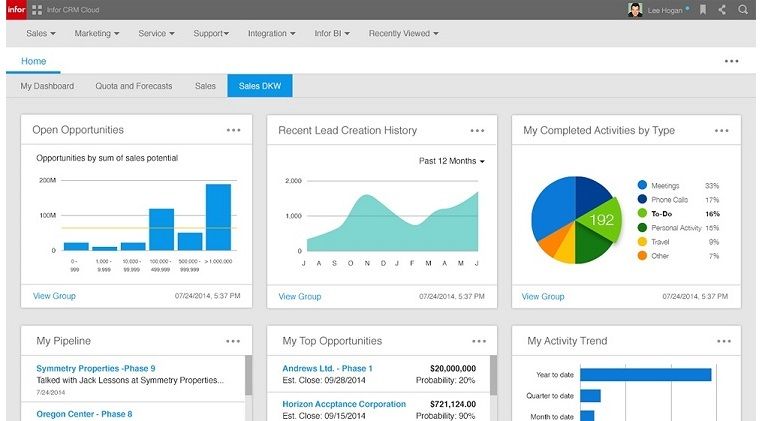Click the > 1,000,000 opportunities bar
Screen dimensions: 763x421
click(x=218, y=217)
